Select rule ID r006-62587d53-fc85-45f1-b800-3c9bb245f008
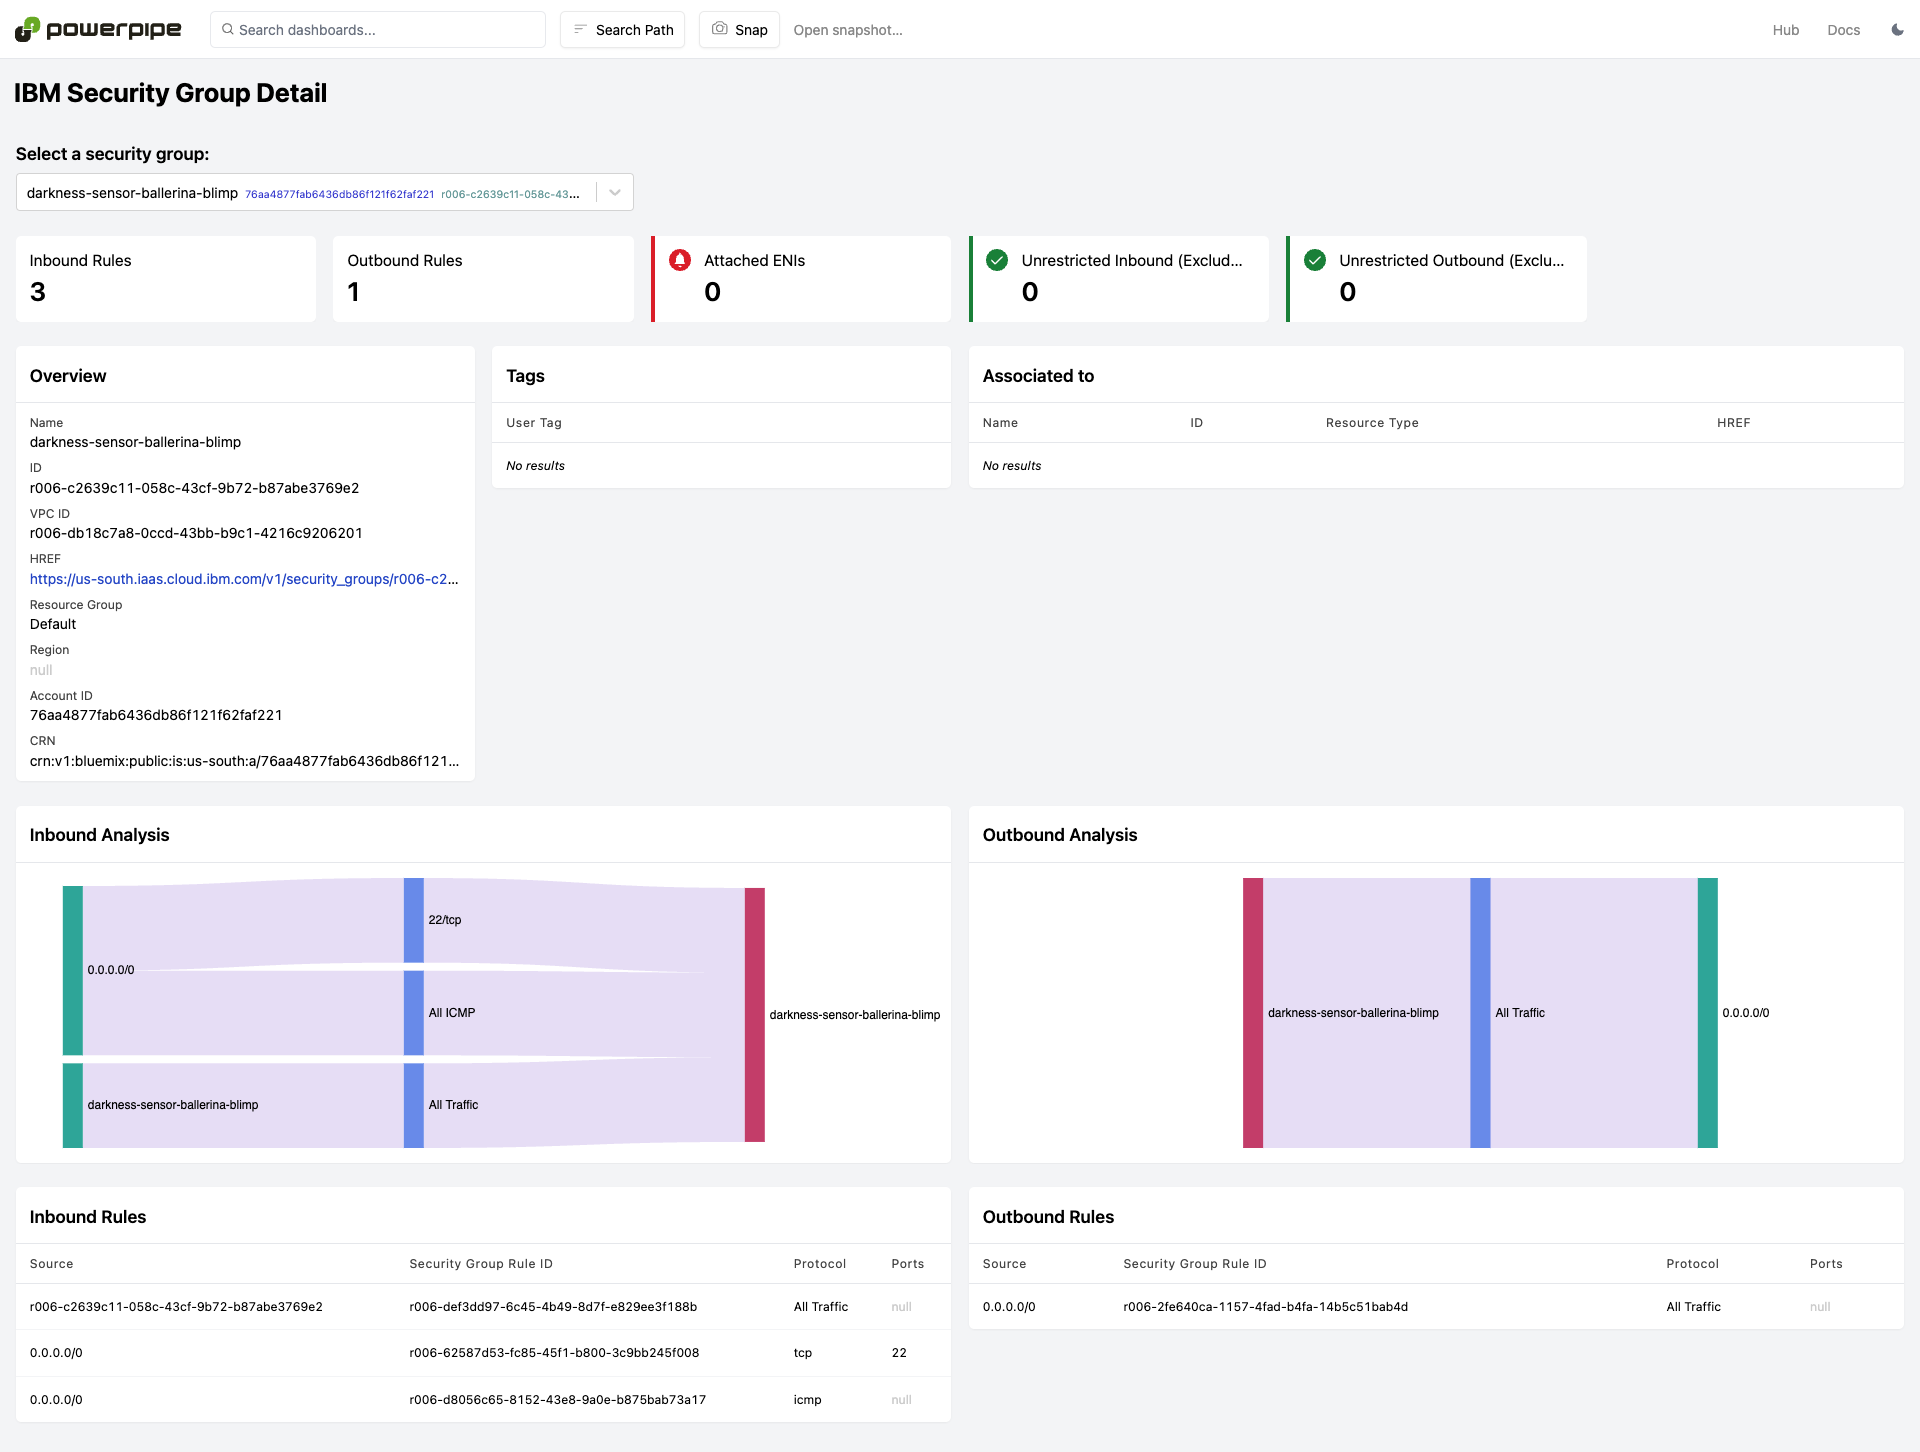Screen dimensions: 1920x1452 coord(554,1353)
